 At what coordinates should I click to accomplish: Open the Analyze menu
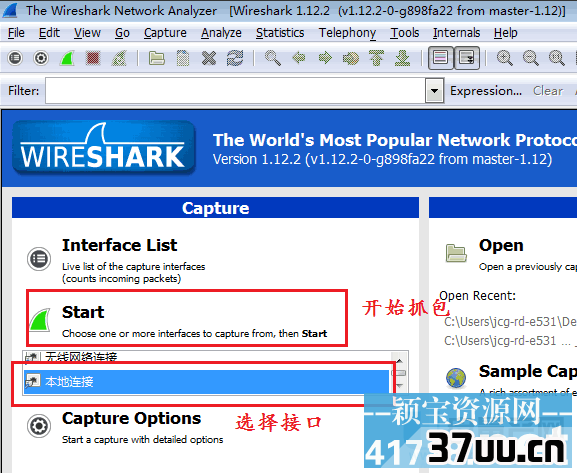[221, 33]
